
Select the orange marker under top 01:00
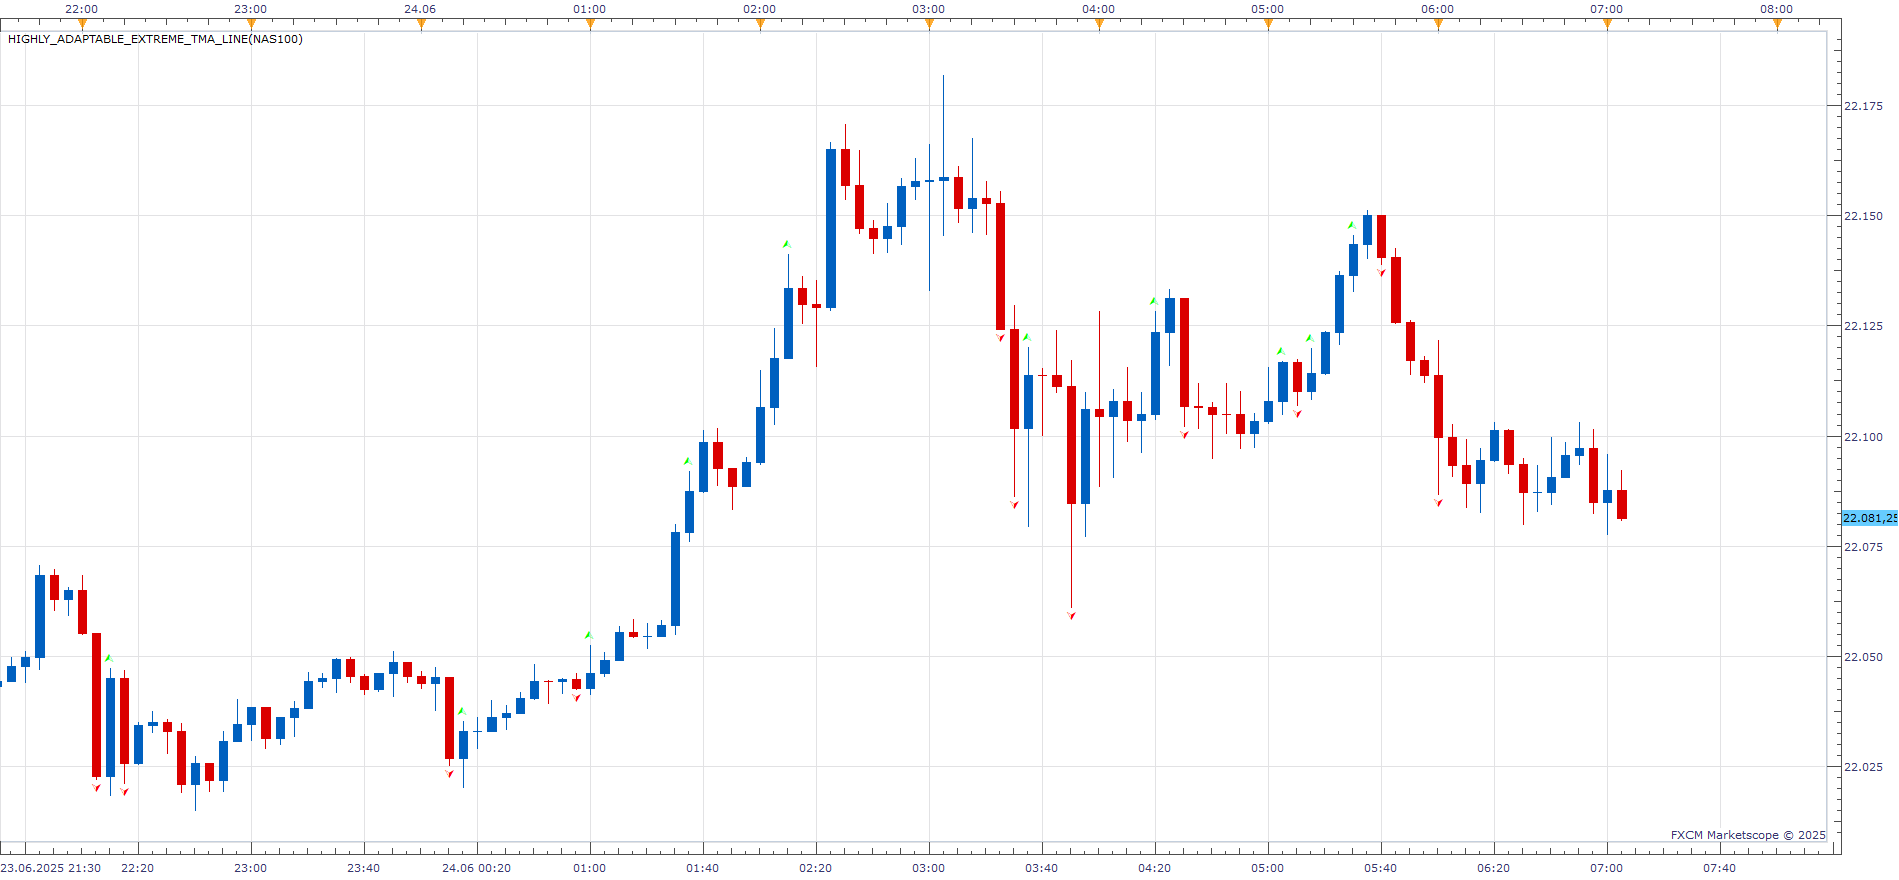point(590,24)
